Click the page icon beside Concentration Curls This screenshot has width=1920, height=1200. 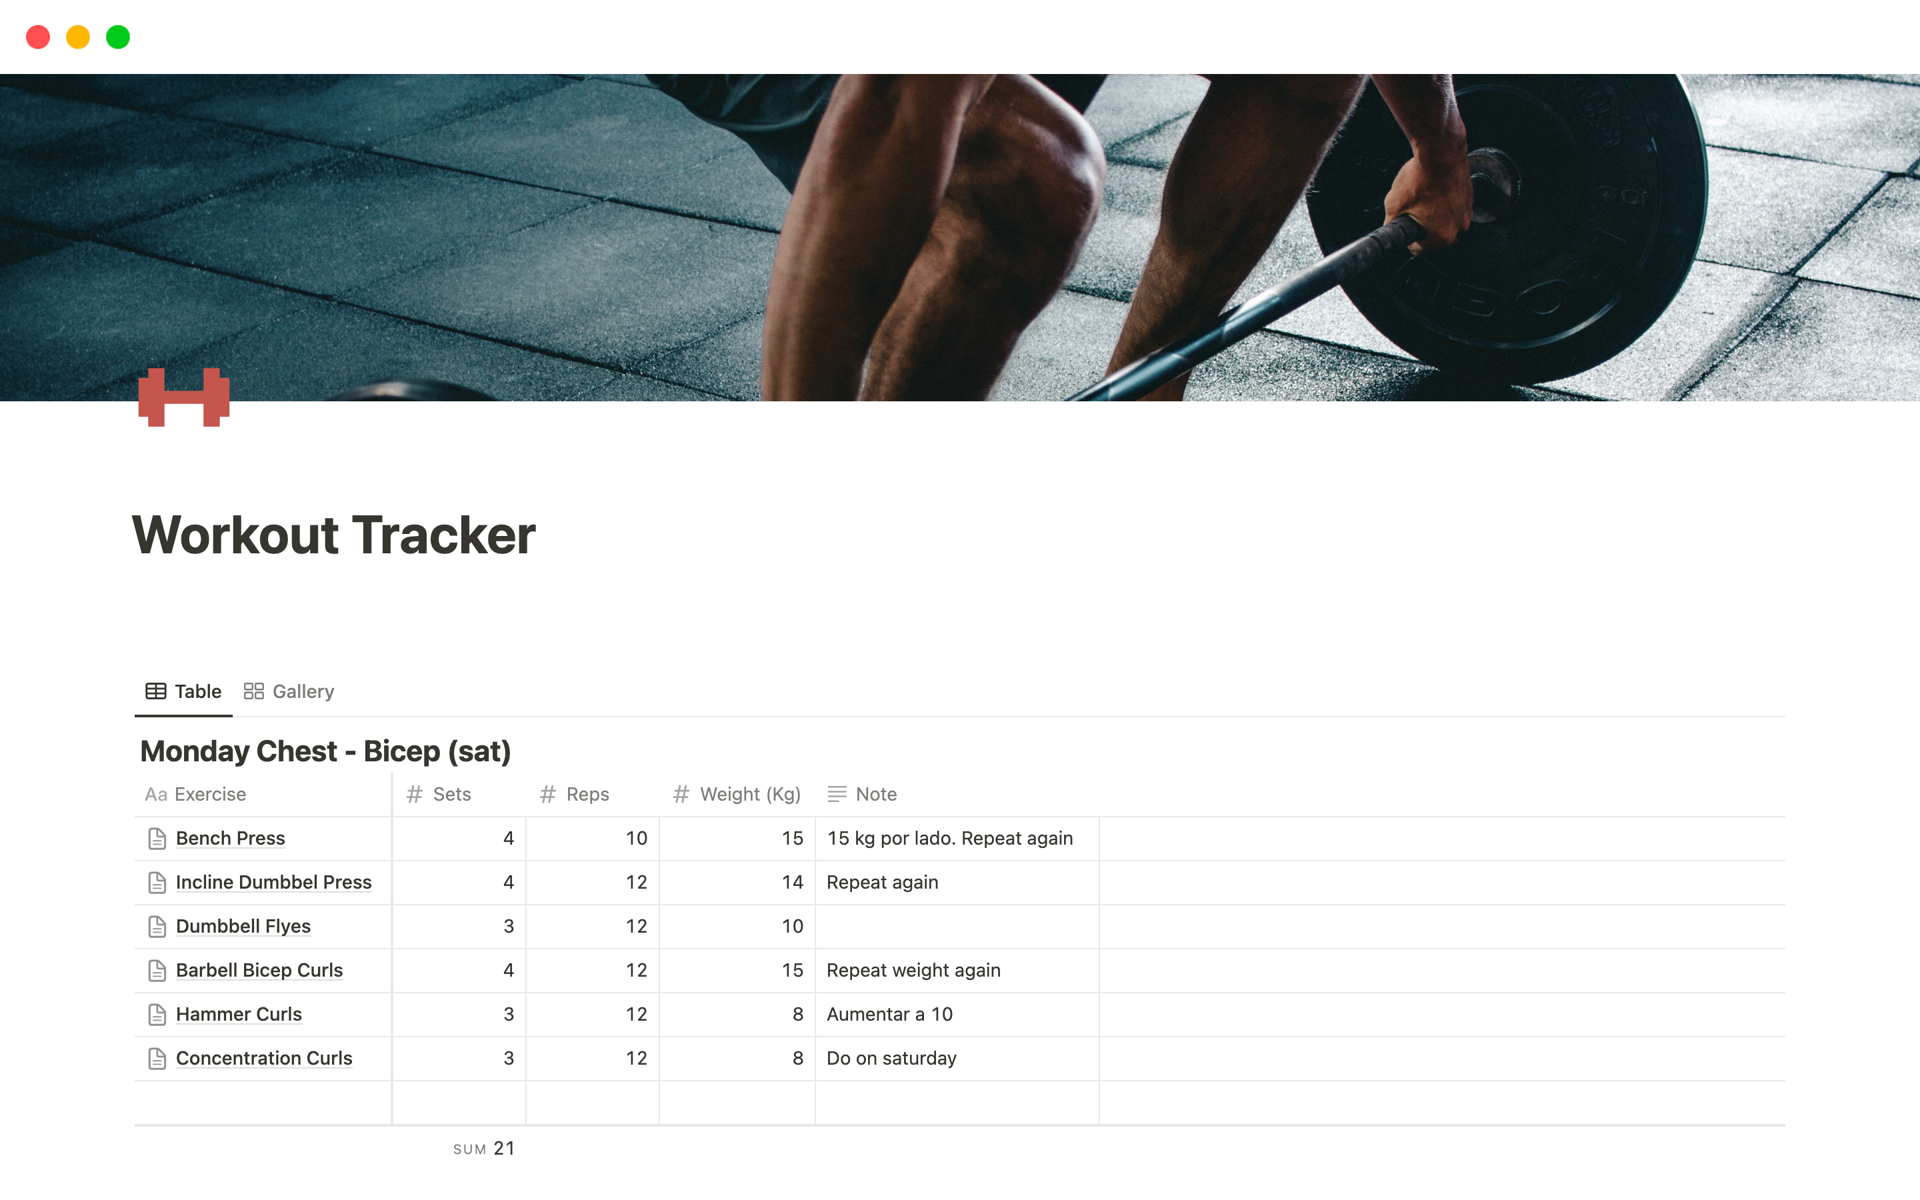tap(157, 1059)
